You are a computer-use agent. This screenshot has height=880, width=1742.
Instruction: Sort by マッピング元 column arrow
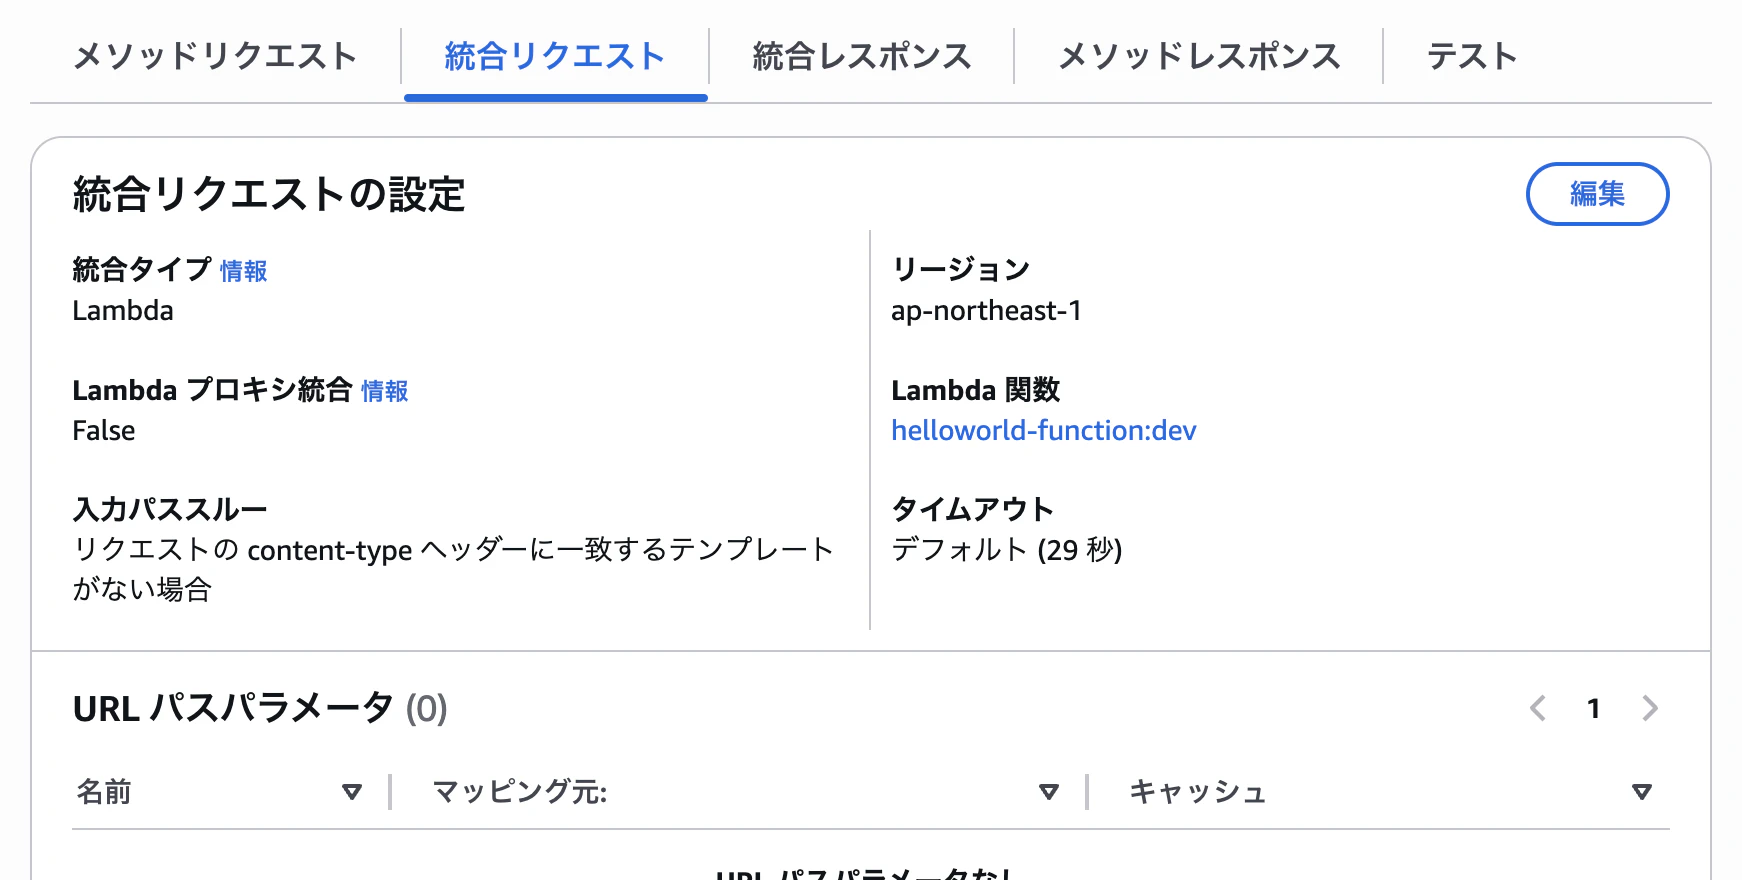(1048, 792)
